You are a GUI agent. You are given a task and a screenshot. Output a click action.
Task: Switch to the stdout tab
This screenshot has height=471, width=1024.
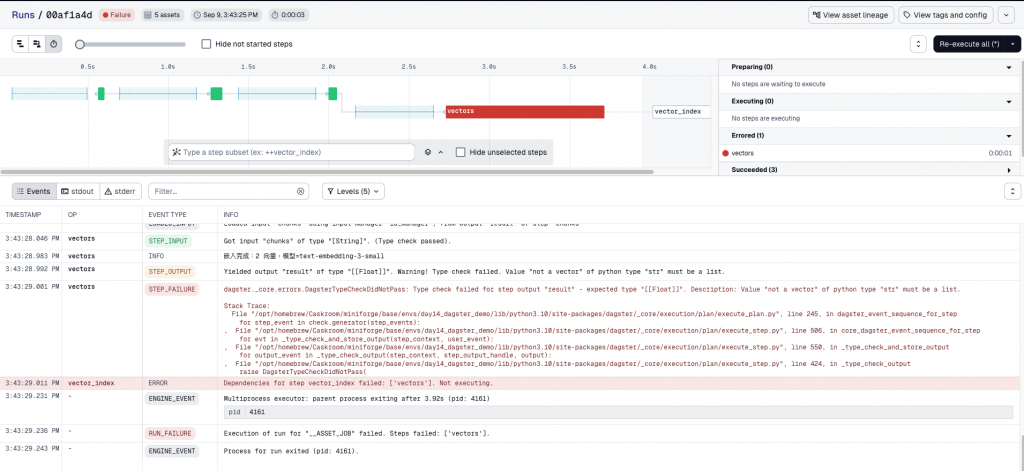77,191
